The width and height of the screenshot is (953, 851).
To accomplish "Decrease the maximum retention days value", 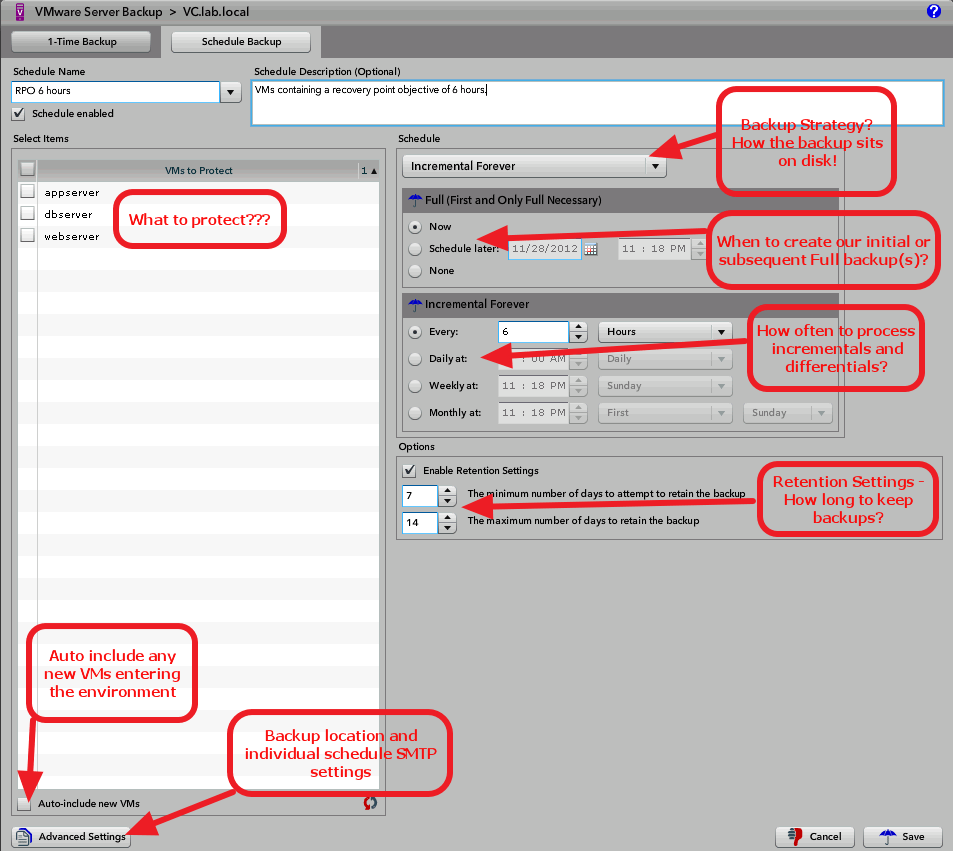I will (x=447, y=528).
